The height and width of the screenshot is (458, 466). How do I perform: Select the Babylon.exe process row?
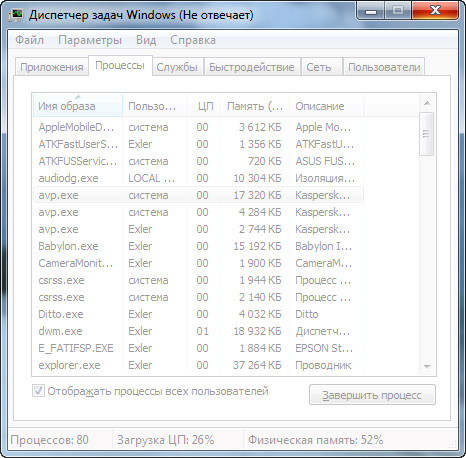[198, 246]
